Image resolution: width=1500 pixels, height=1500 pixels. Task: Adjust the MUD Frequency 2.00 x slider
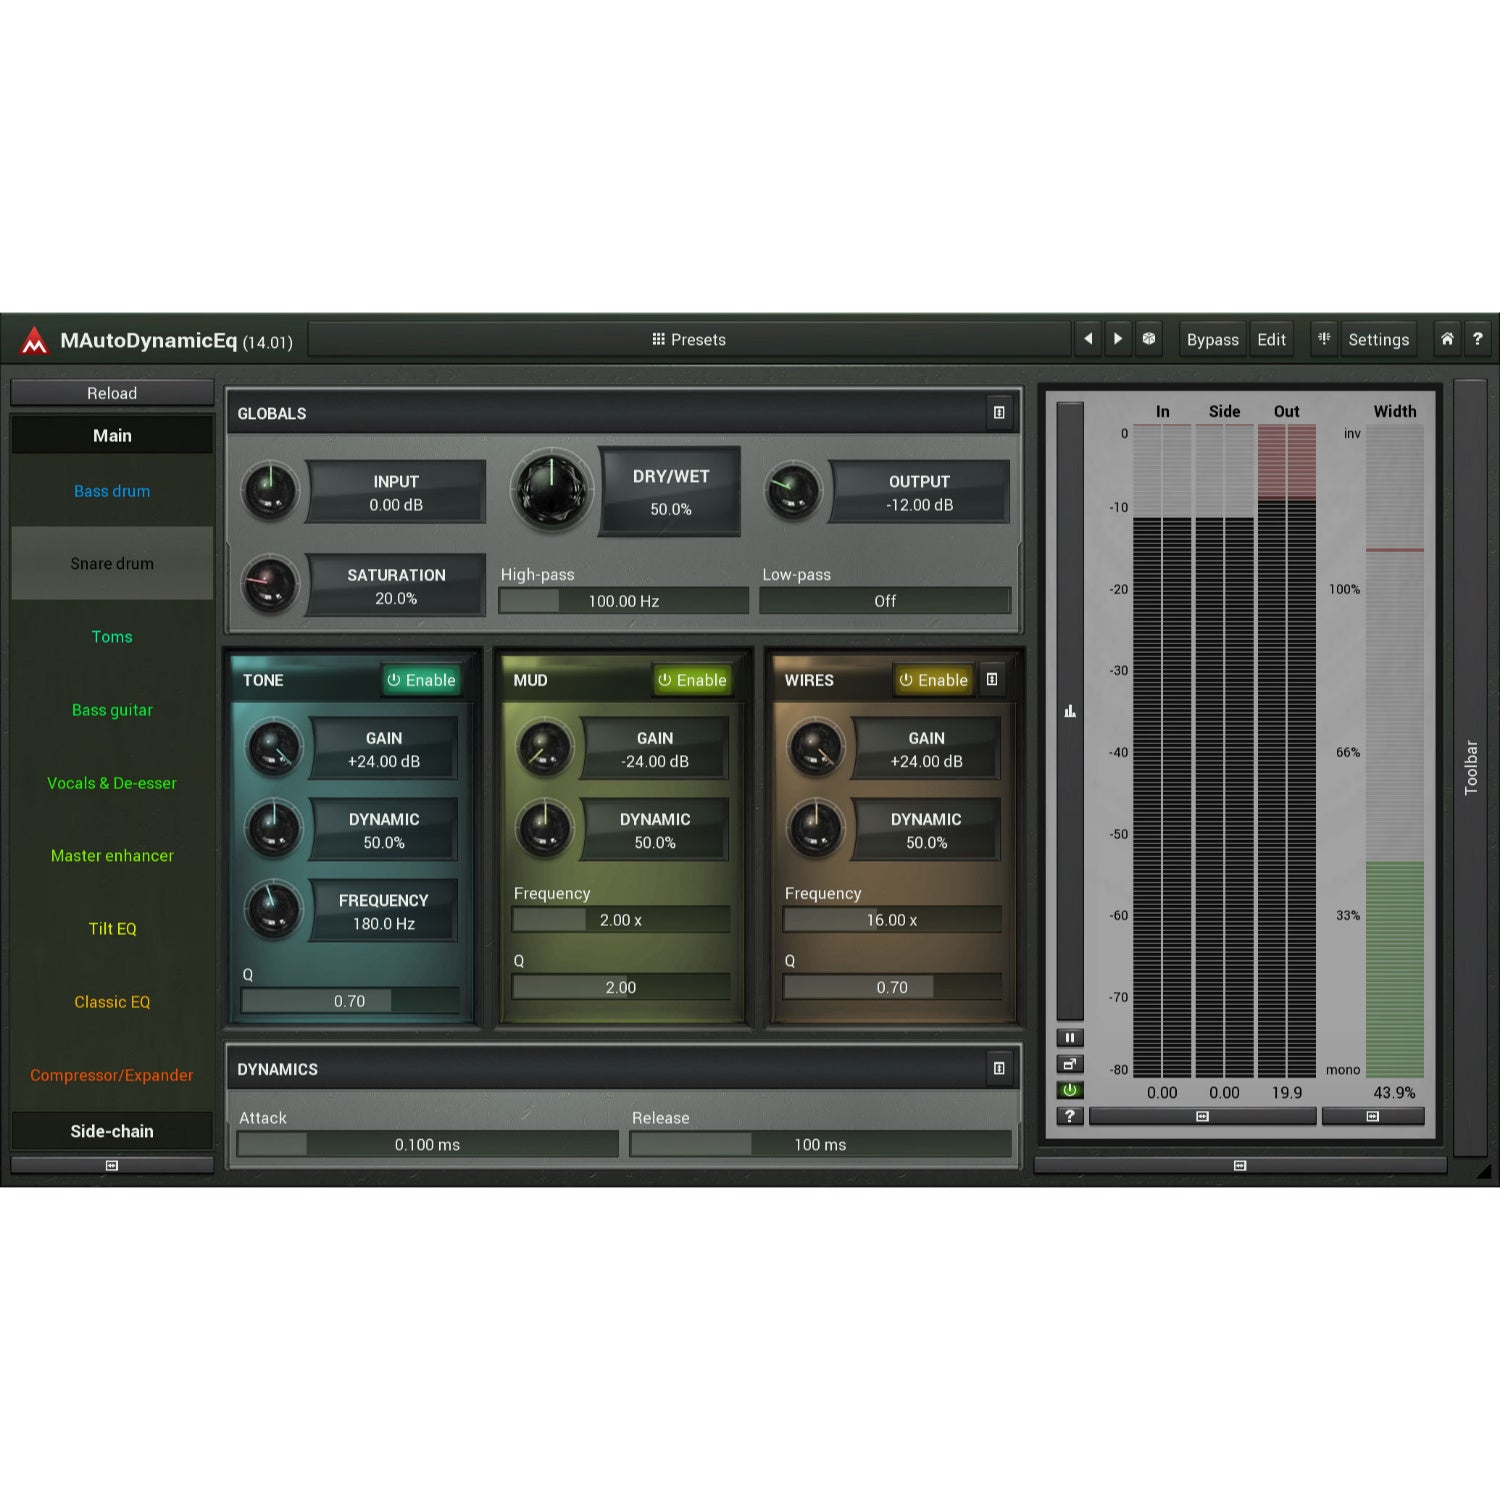pos(621,920)
